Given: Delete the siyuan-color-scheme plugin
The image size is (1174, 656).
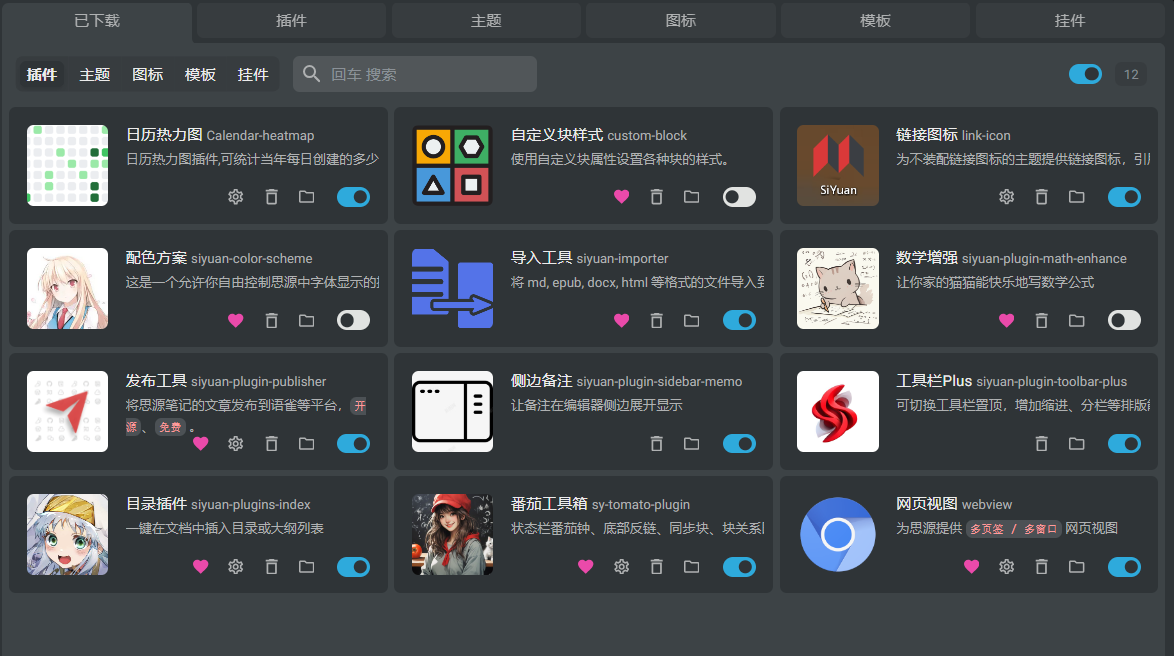Looking at the screenshot, I should 271,321.
